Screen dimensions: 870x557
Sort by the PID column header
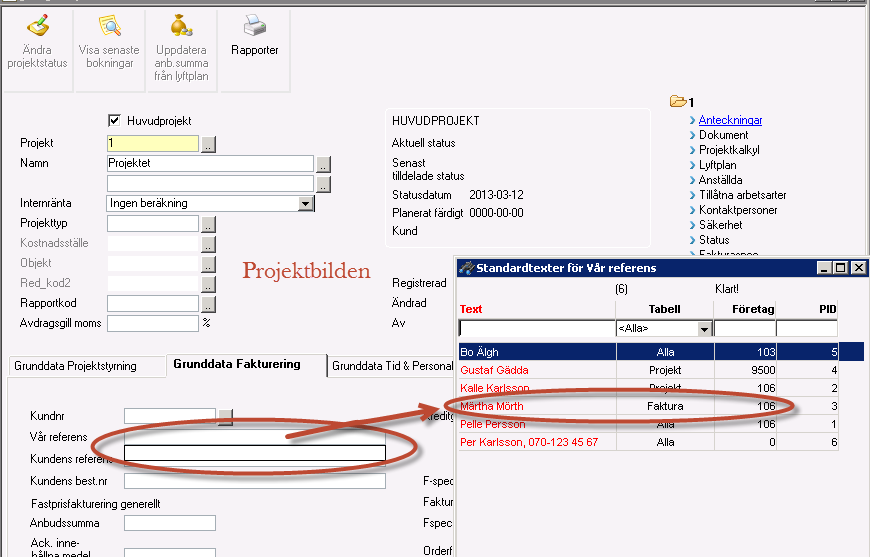coord(828,309)
